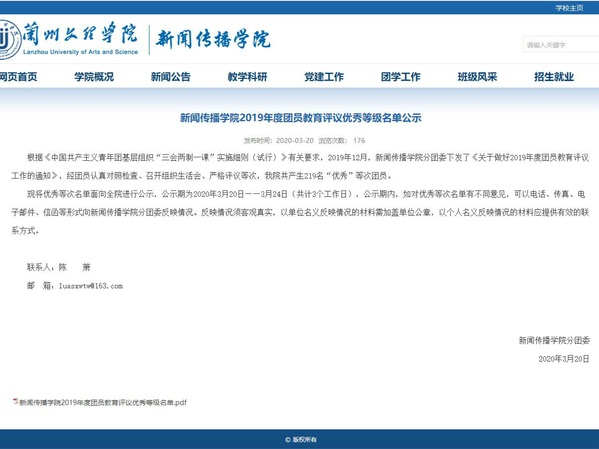599x449 pixels.
Task: Click the article title 新闻传播学院2019年度团员教育评议优秀等级名单公示
Action: (x=300, y=118)
